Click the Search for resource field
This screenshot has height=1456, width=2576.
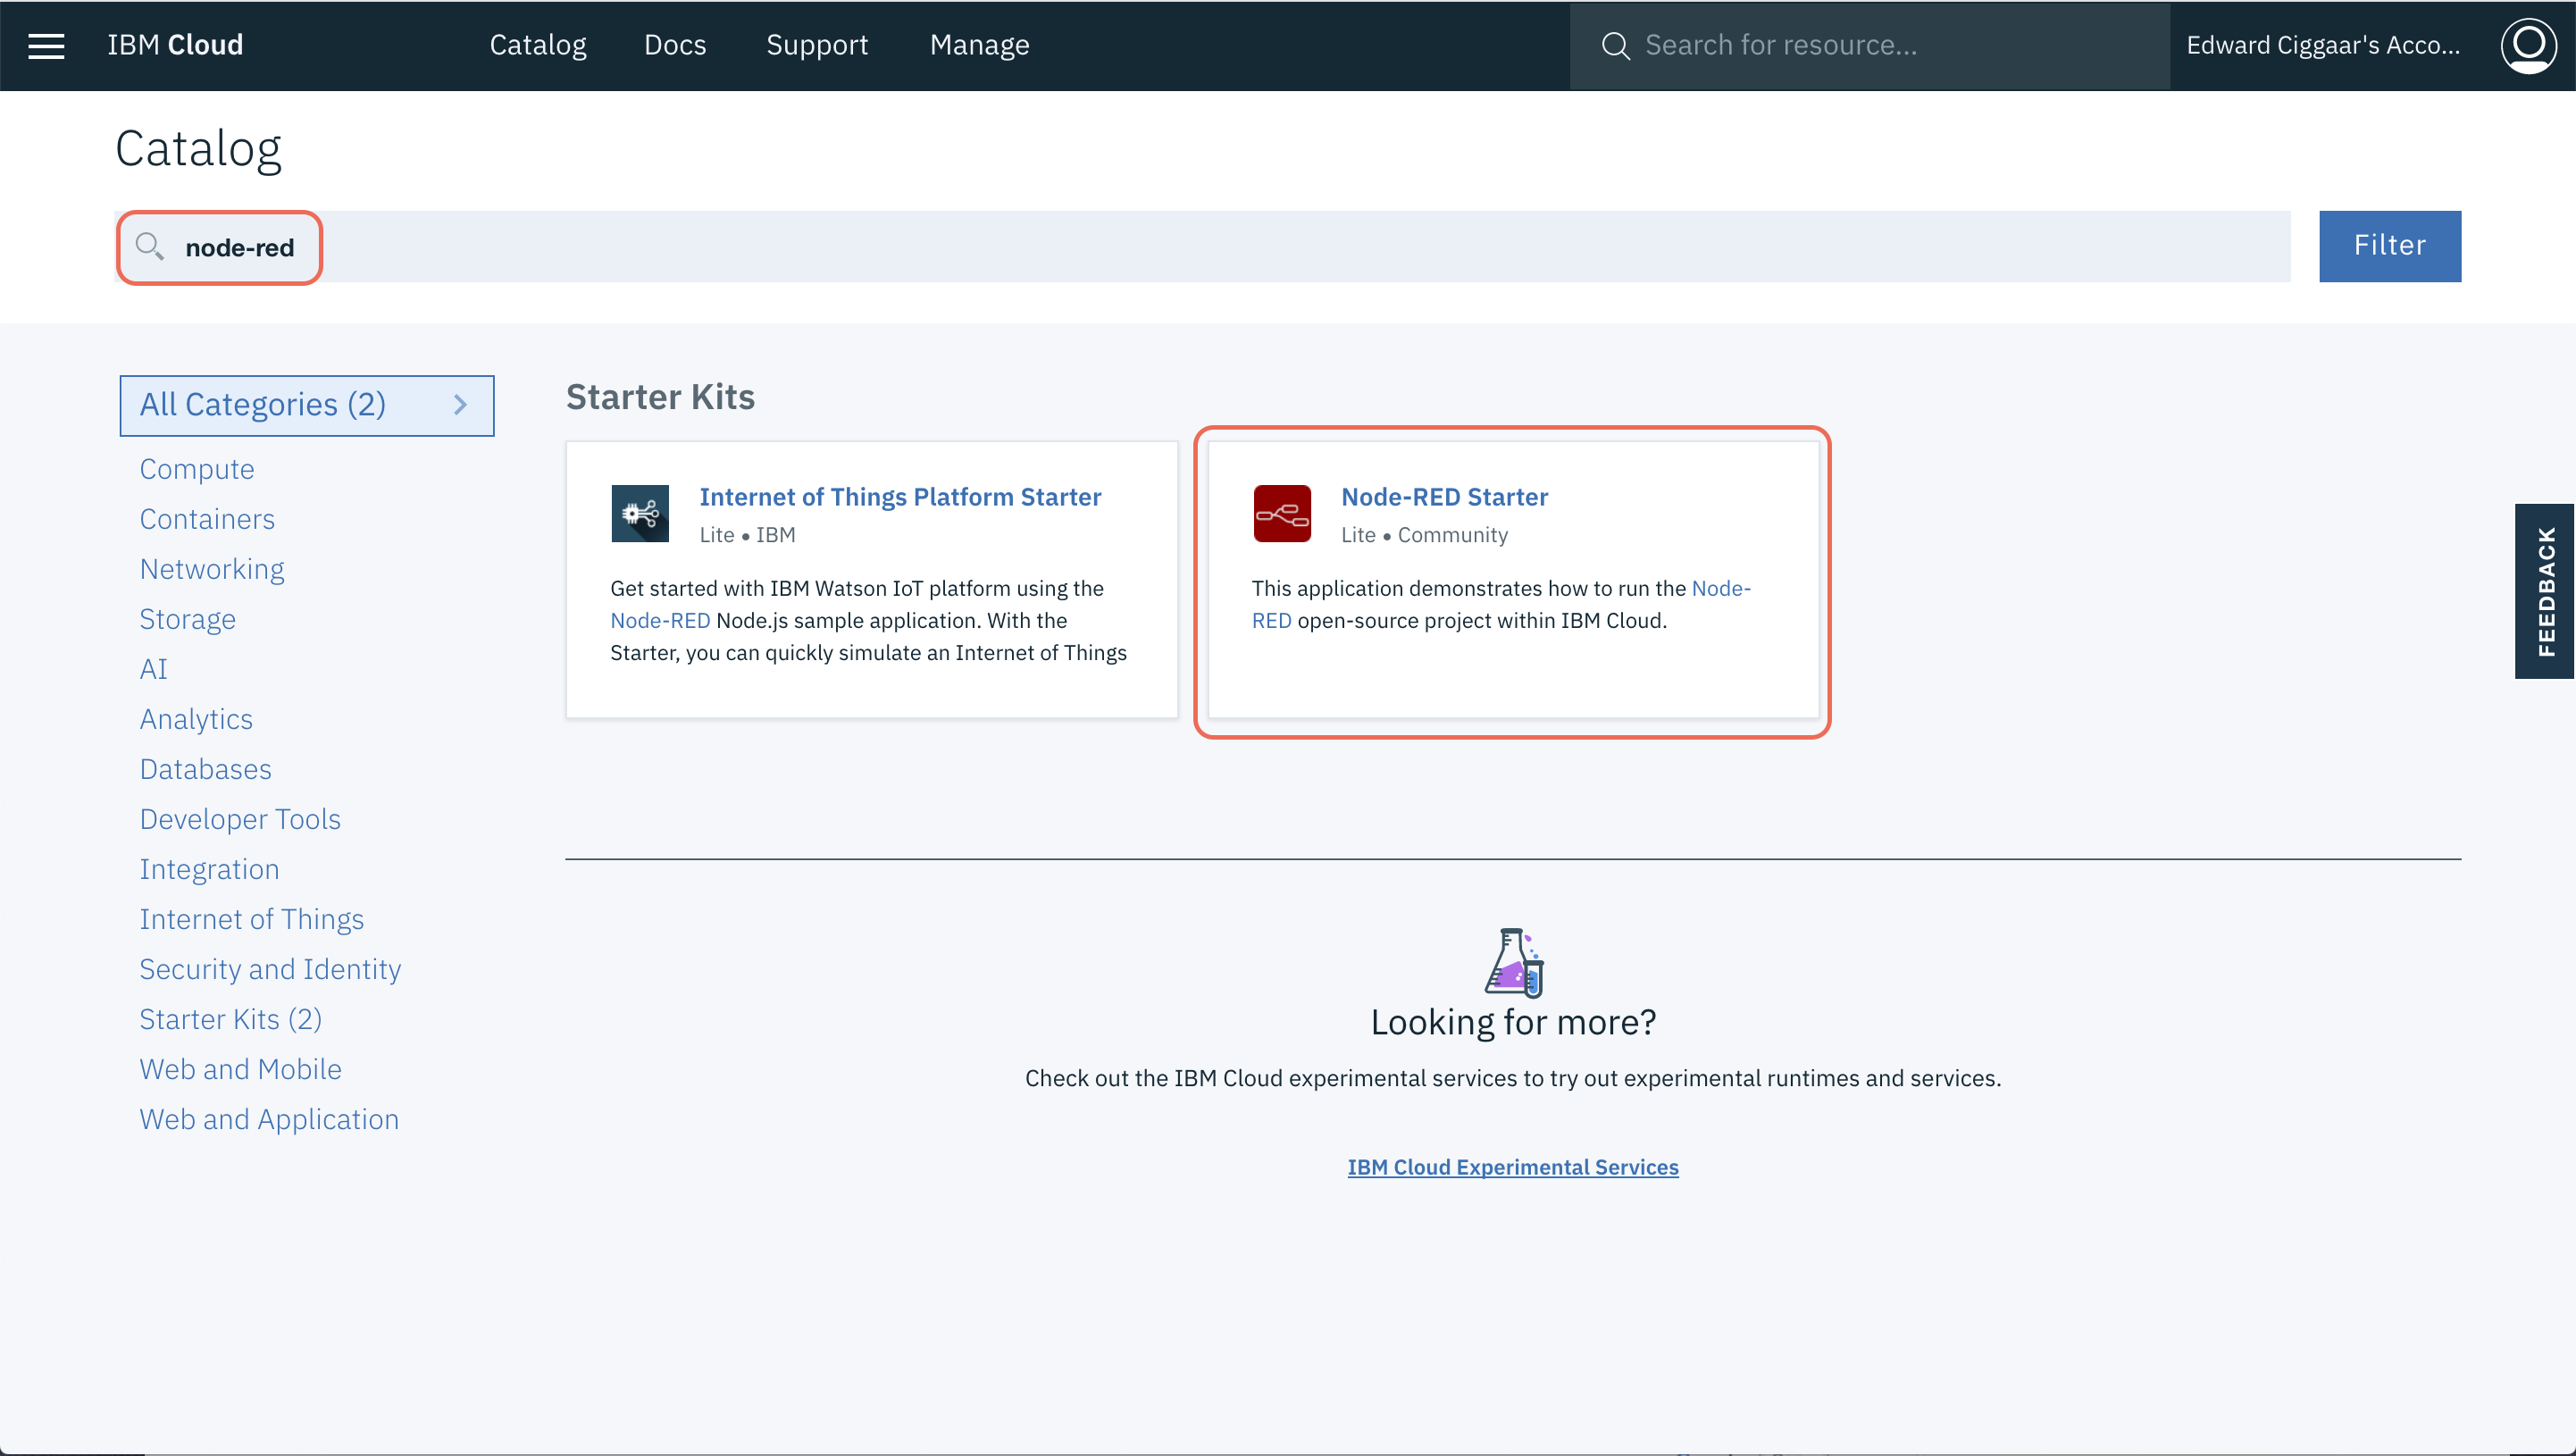click(1890, 45)
